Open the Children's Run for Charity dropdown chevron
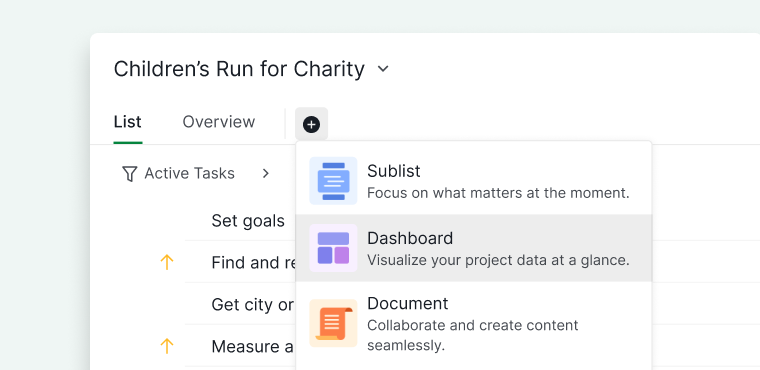This screenshot has height=370, width=760. point(383,69)
